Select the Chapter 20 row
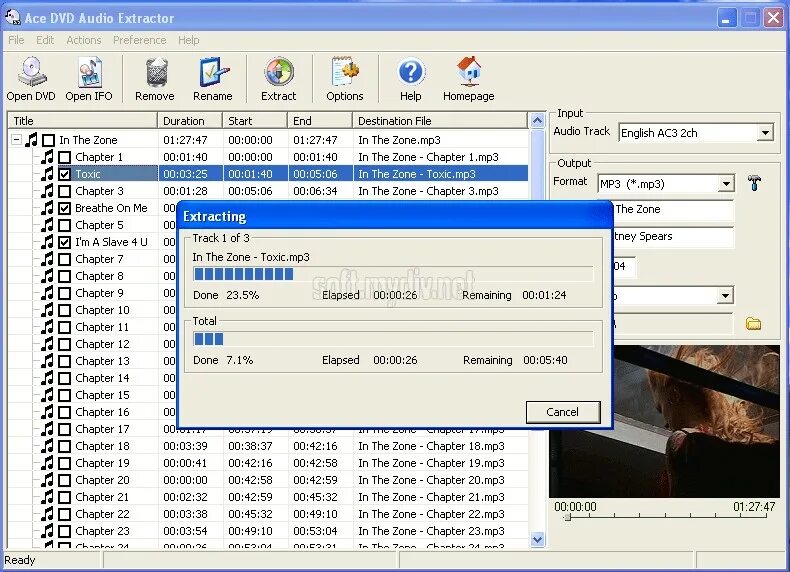This screenshot has width=790, height=572. click(x=268, y=480)
